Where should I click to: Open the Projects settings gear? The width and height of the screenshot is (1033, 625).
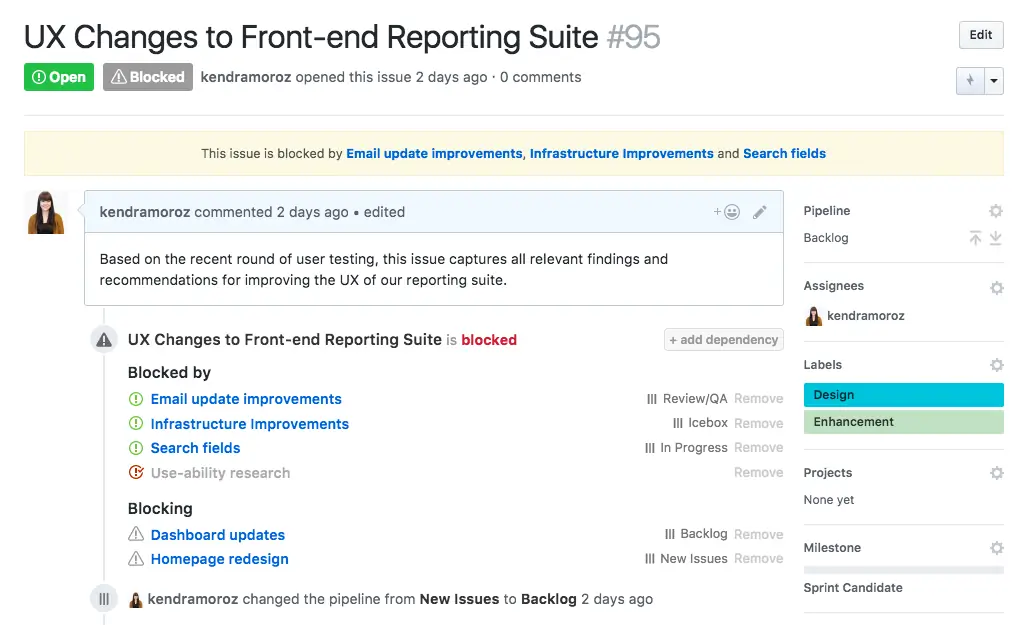click(x=997, y=473)
